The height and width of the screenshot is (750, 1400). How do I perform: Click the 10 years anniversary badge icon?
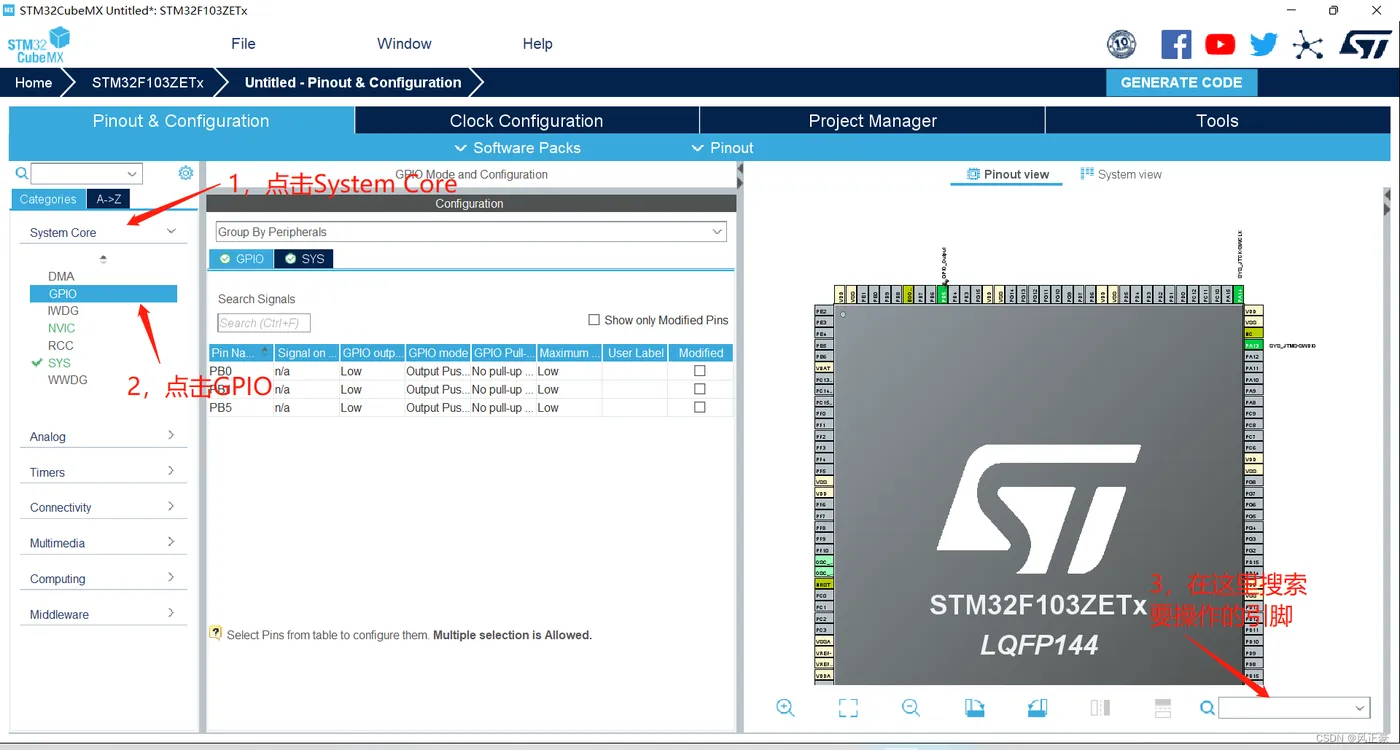coord(1122,44)
